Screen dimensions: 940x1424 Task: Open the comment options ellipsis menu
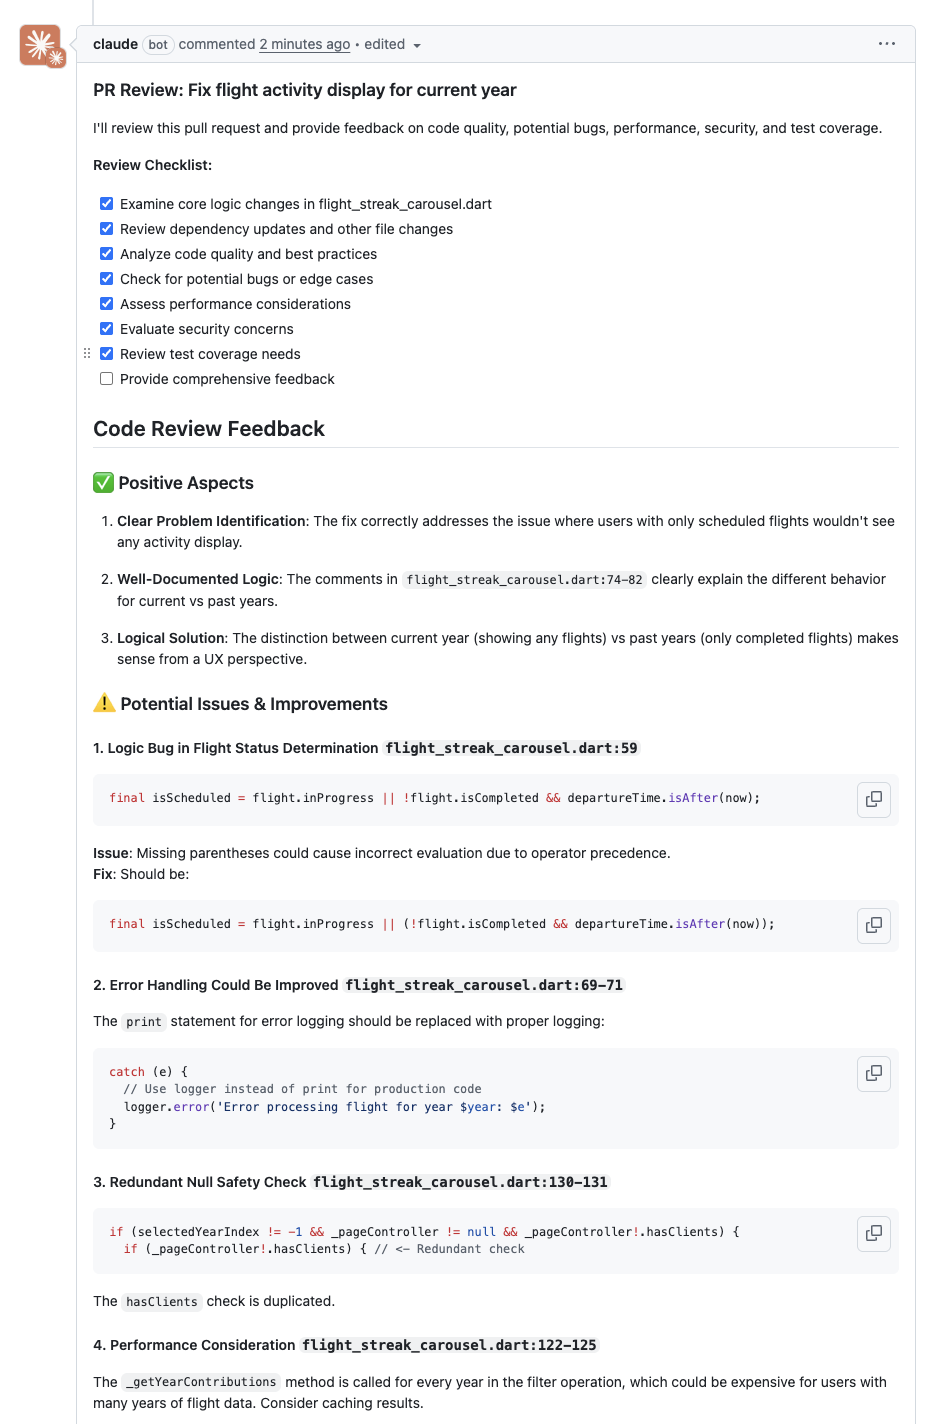tap(887, 44)
